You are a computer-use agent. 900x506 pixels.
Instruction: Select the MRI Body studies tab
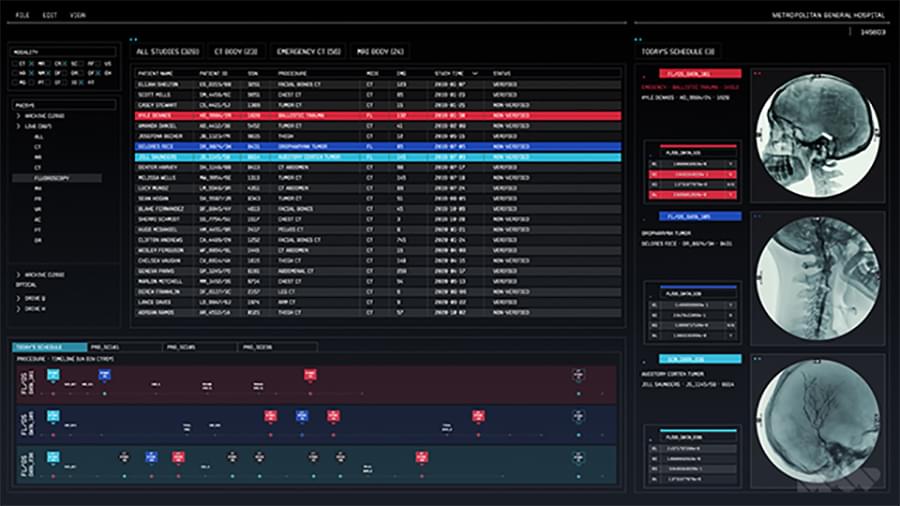click(382, 51)
